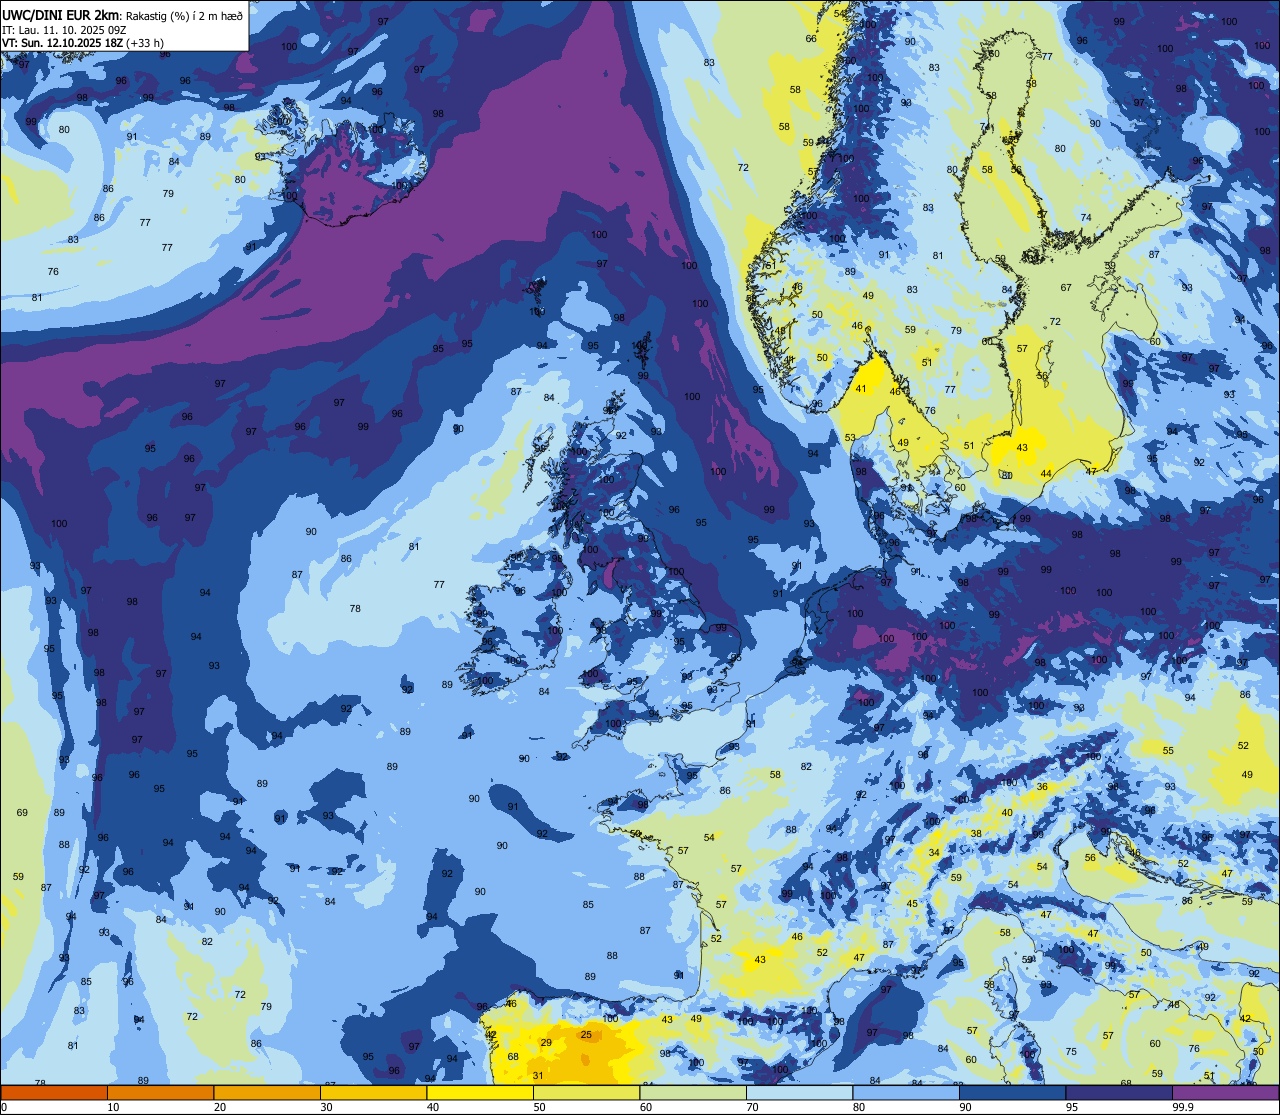Click the legend tick label "30"
Screen dimensions: 1280x1115
326,1106
